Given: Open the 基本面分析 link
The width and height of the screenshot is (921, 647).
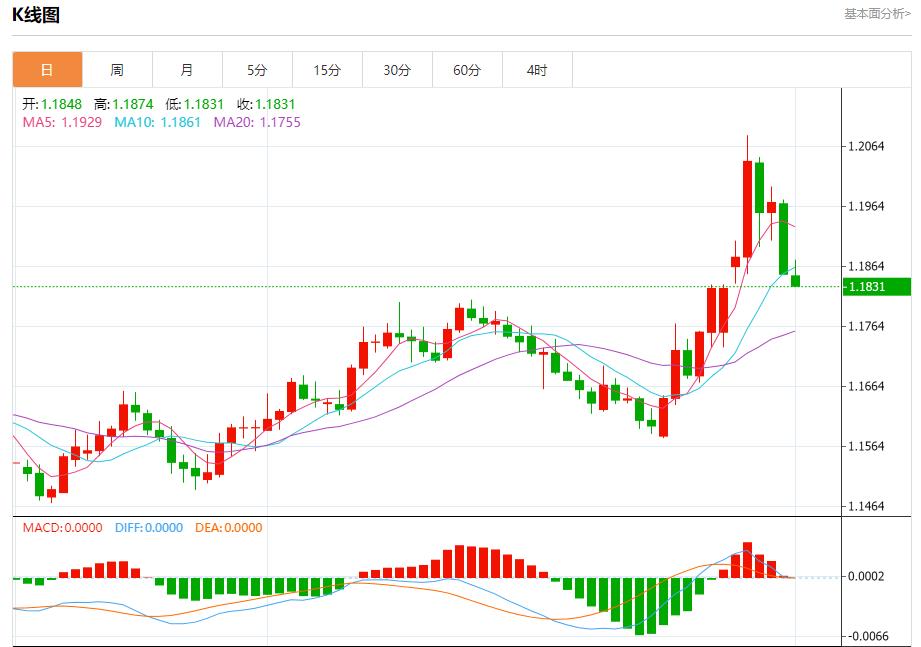Looking at the screenshot, I should [877, 14].
